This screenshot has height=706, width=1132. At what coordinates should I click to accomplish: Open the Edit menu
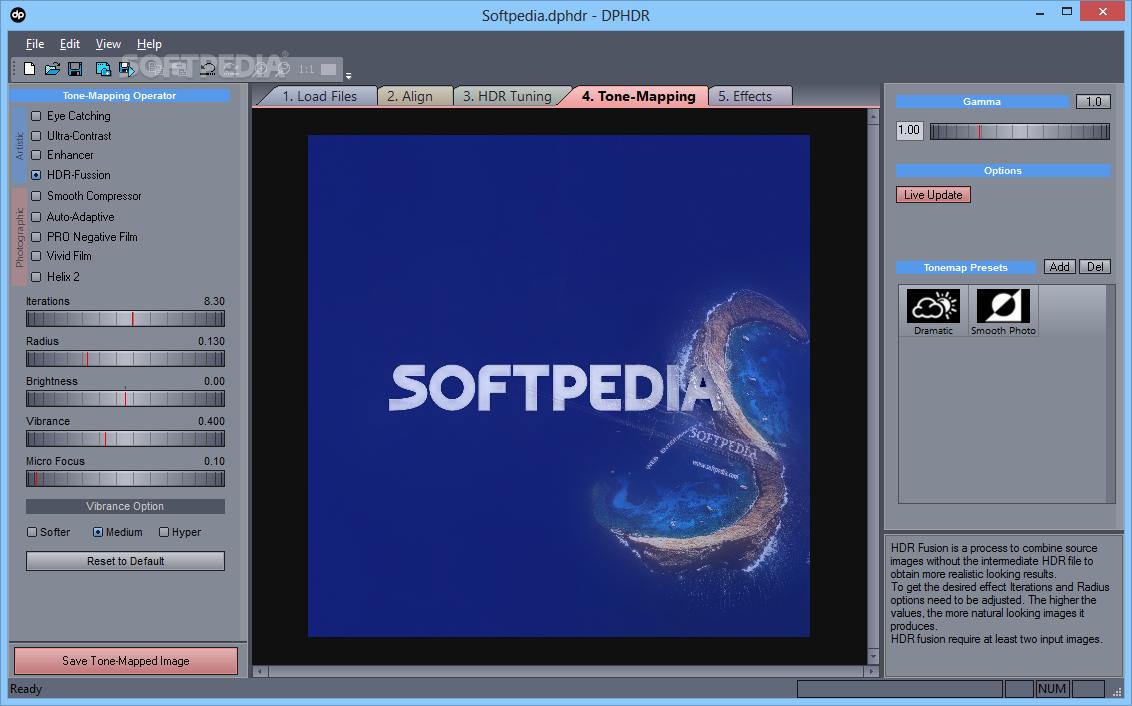tap(69, 44)
